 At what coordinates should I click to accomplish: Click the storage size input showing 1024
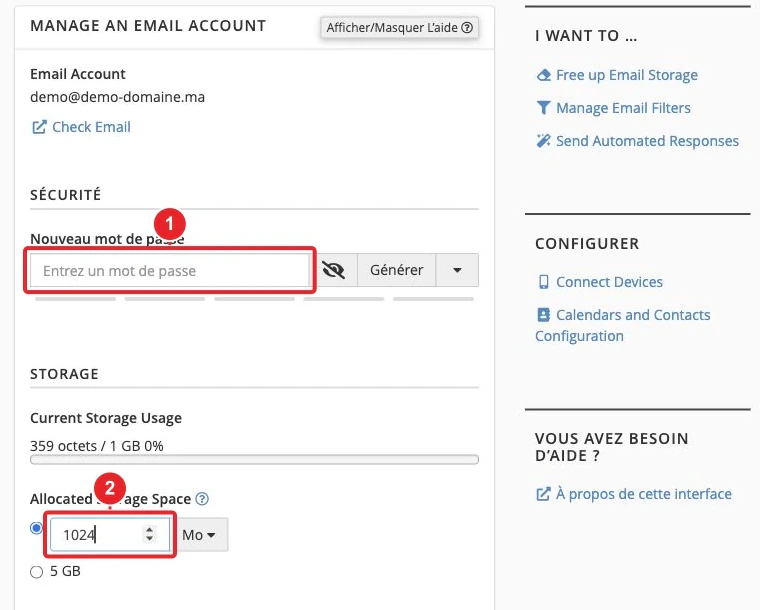[110, 534]
